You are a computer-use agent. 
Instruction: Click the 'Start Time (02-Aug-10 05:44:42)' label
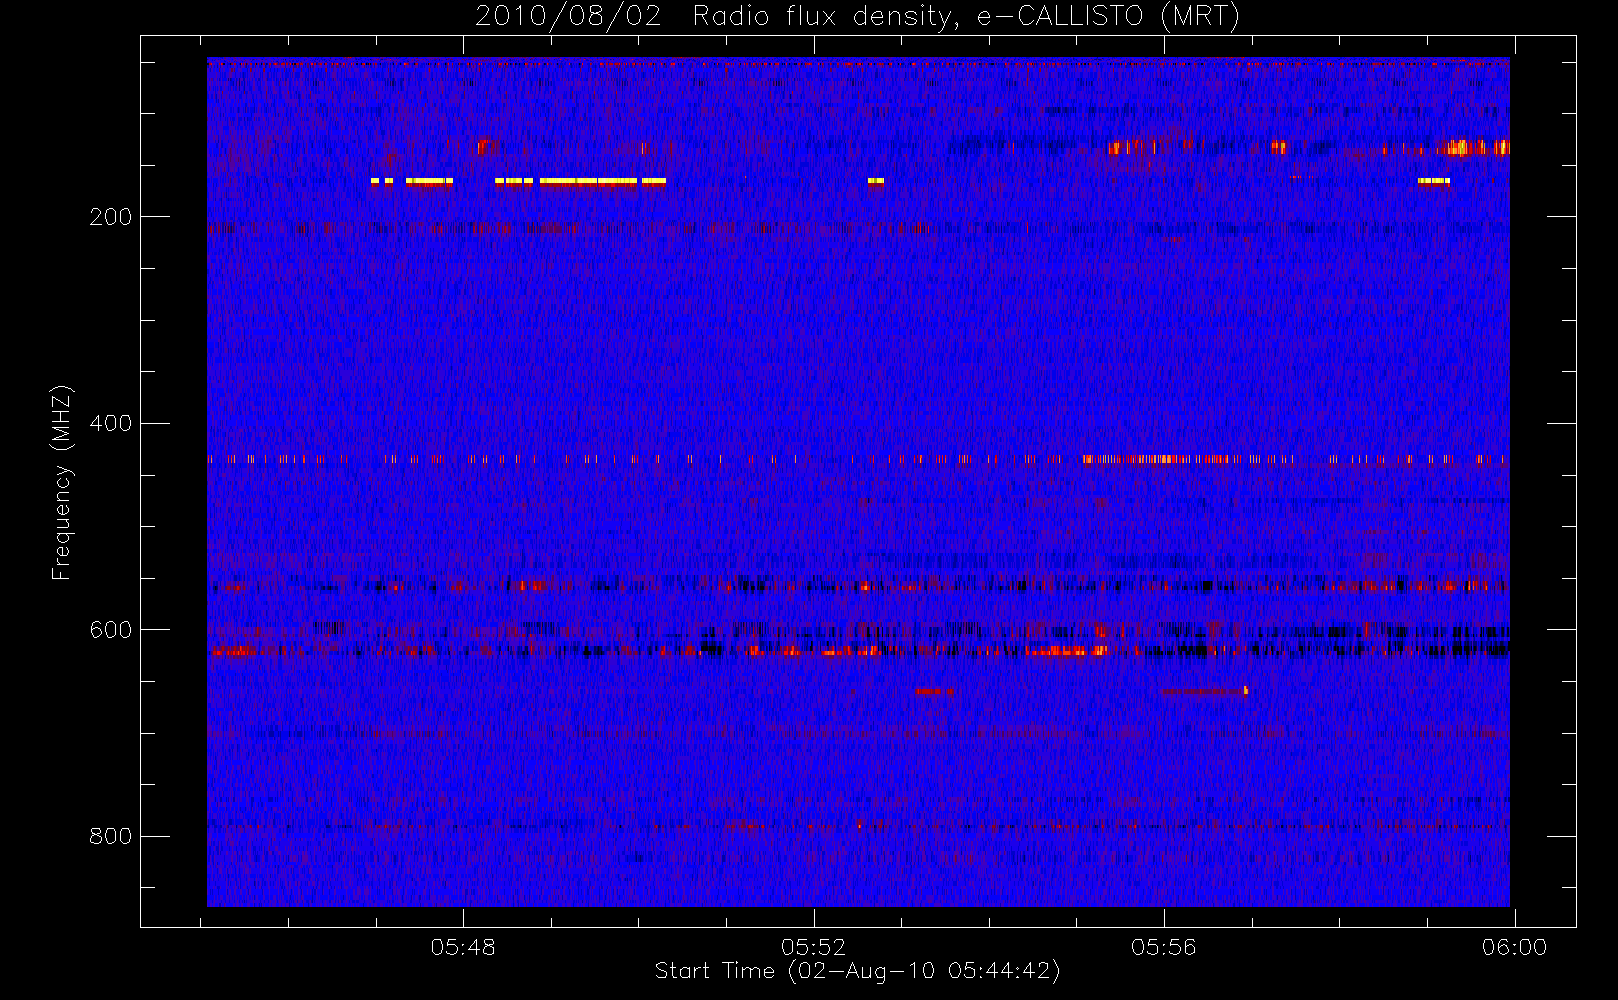tap(857, 971)
